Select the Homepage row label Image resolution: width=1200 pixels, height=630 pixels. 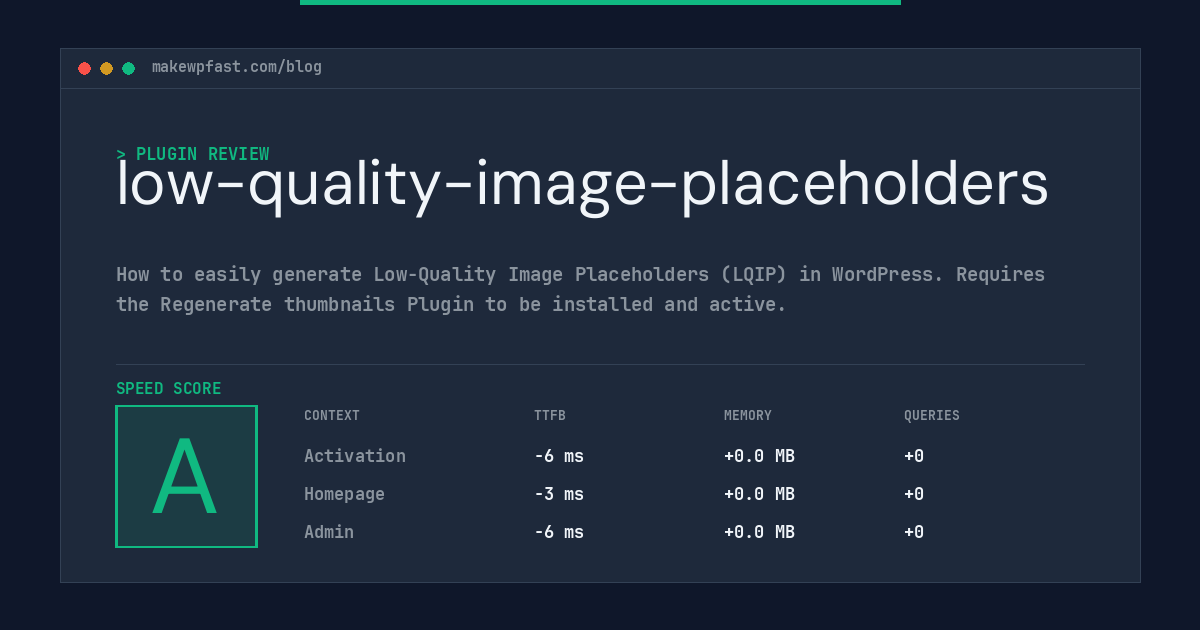(344, 494)
